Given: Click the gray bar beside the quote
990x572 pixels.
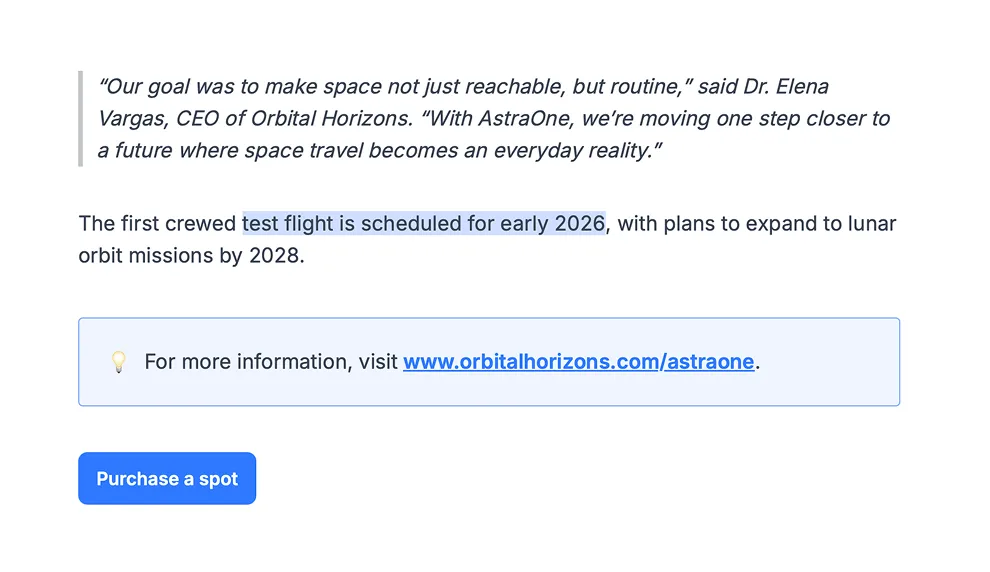Looking at the screenshot, I should (x=80, y=118).
